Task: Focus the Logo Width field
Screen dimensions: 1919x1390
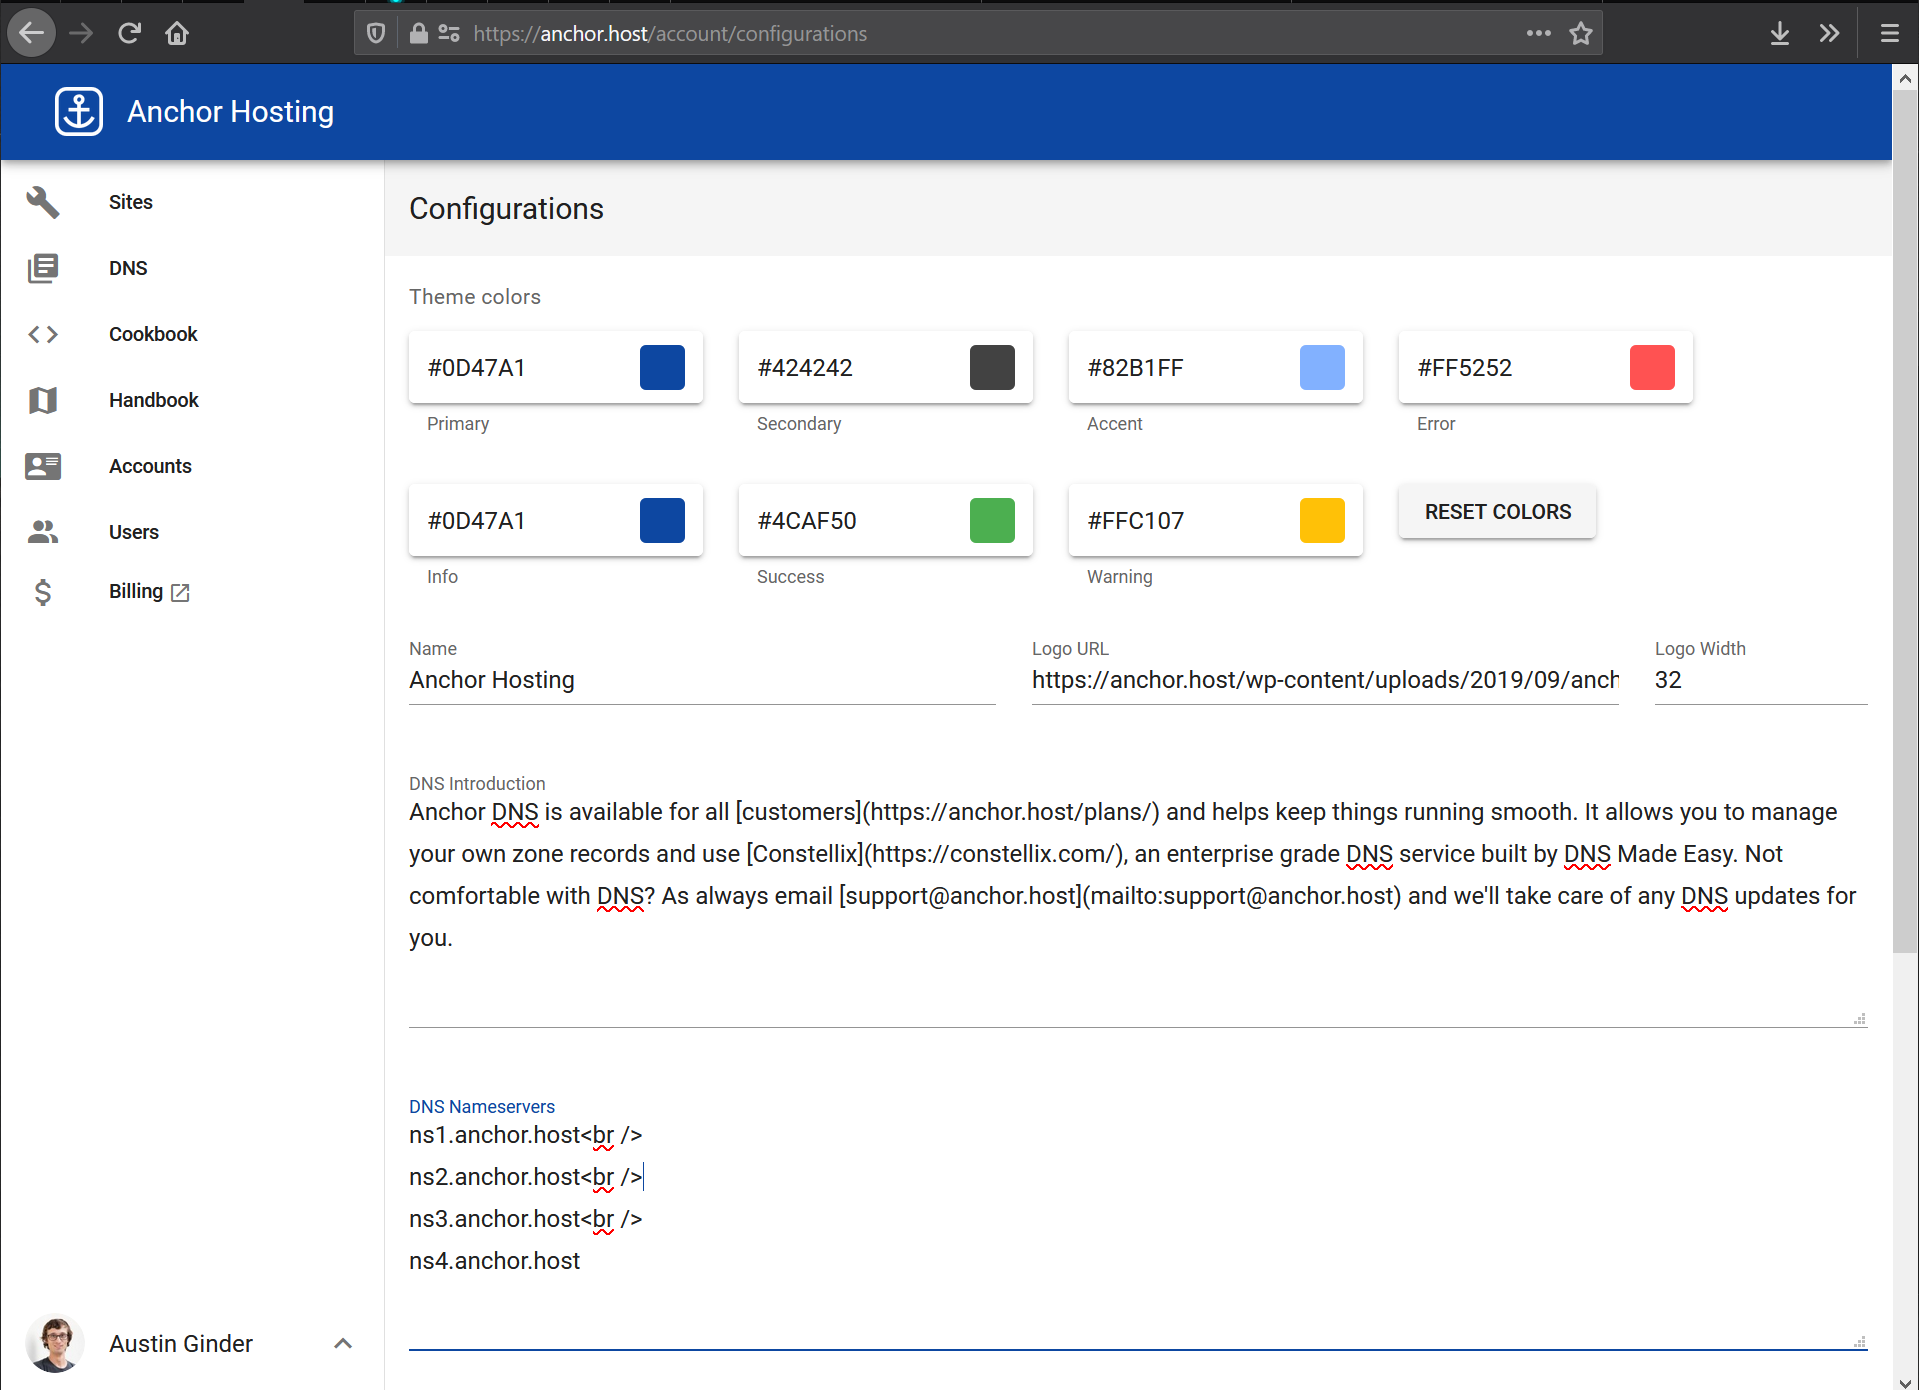Action: pyautogui.click(x=1761, y=680)
